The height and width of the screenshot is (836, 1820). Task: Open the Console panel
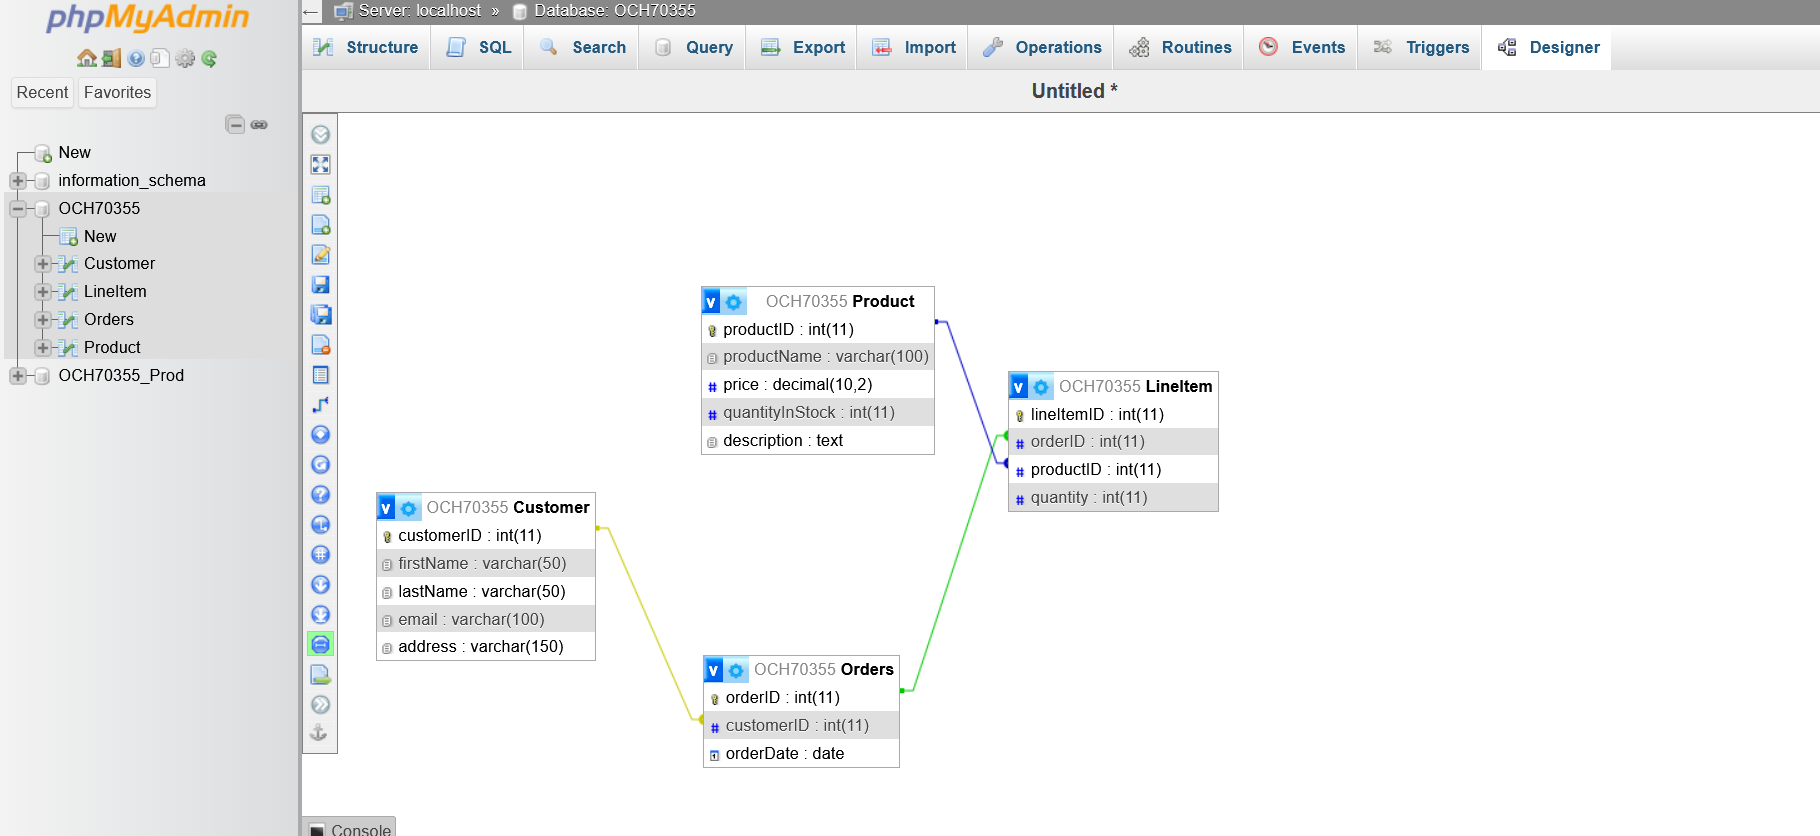349,828
